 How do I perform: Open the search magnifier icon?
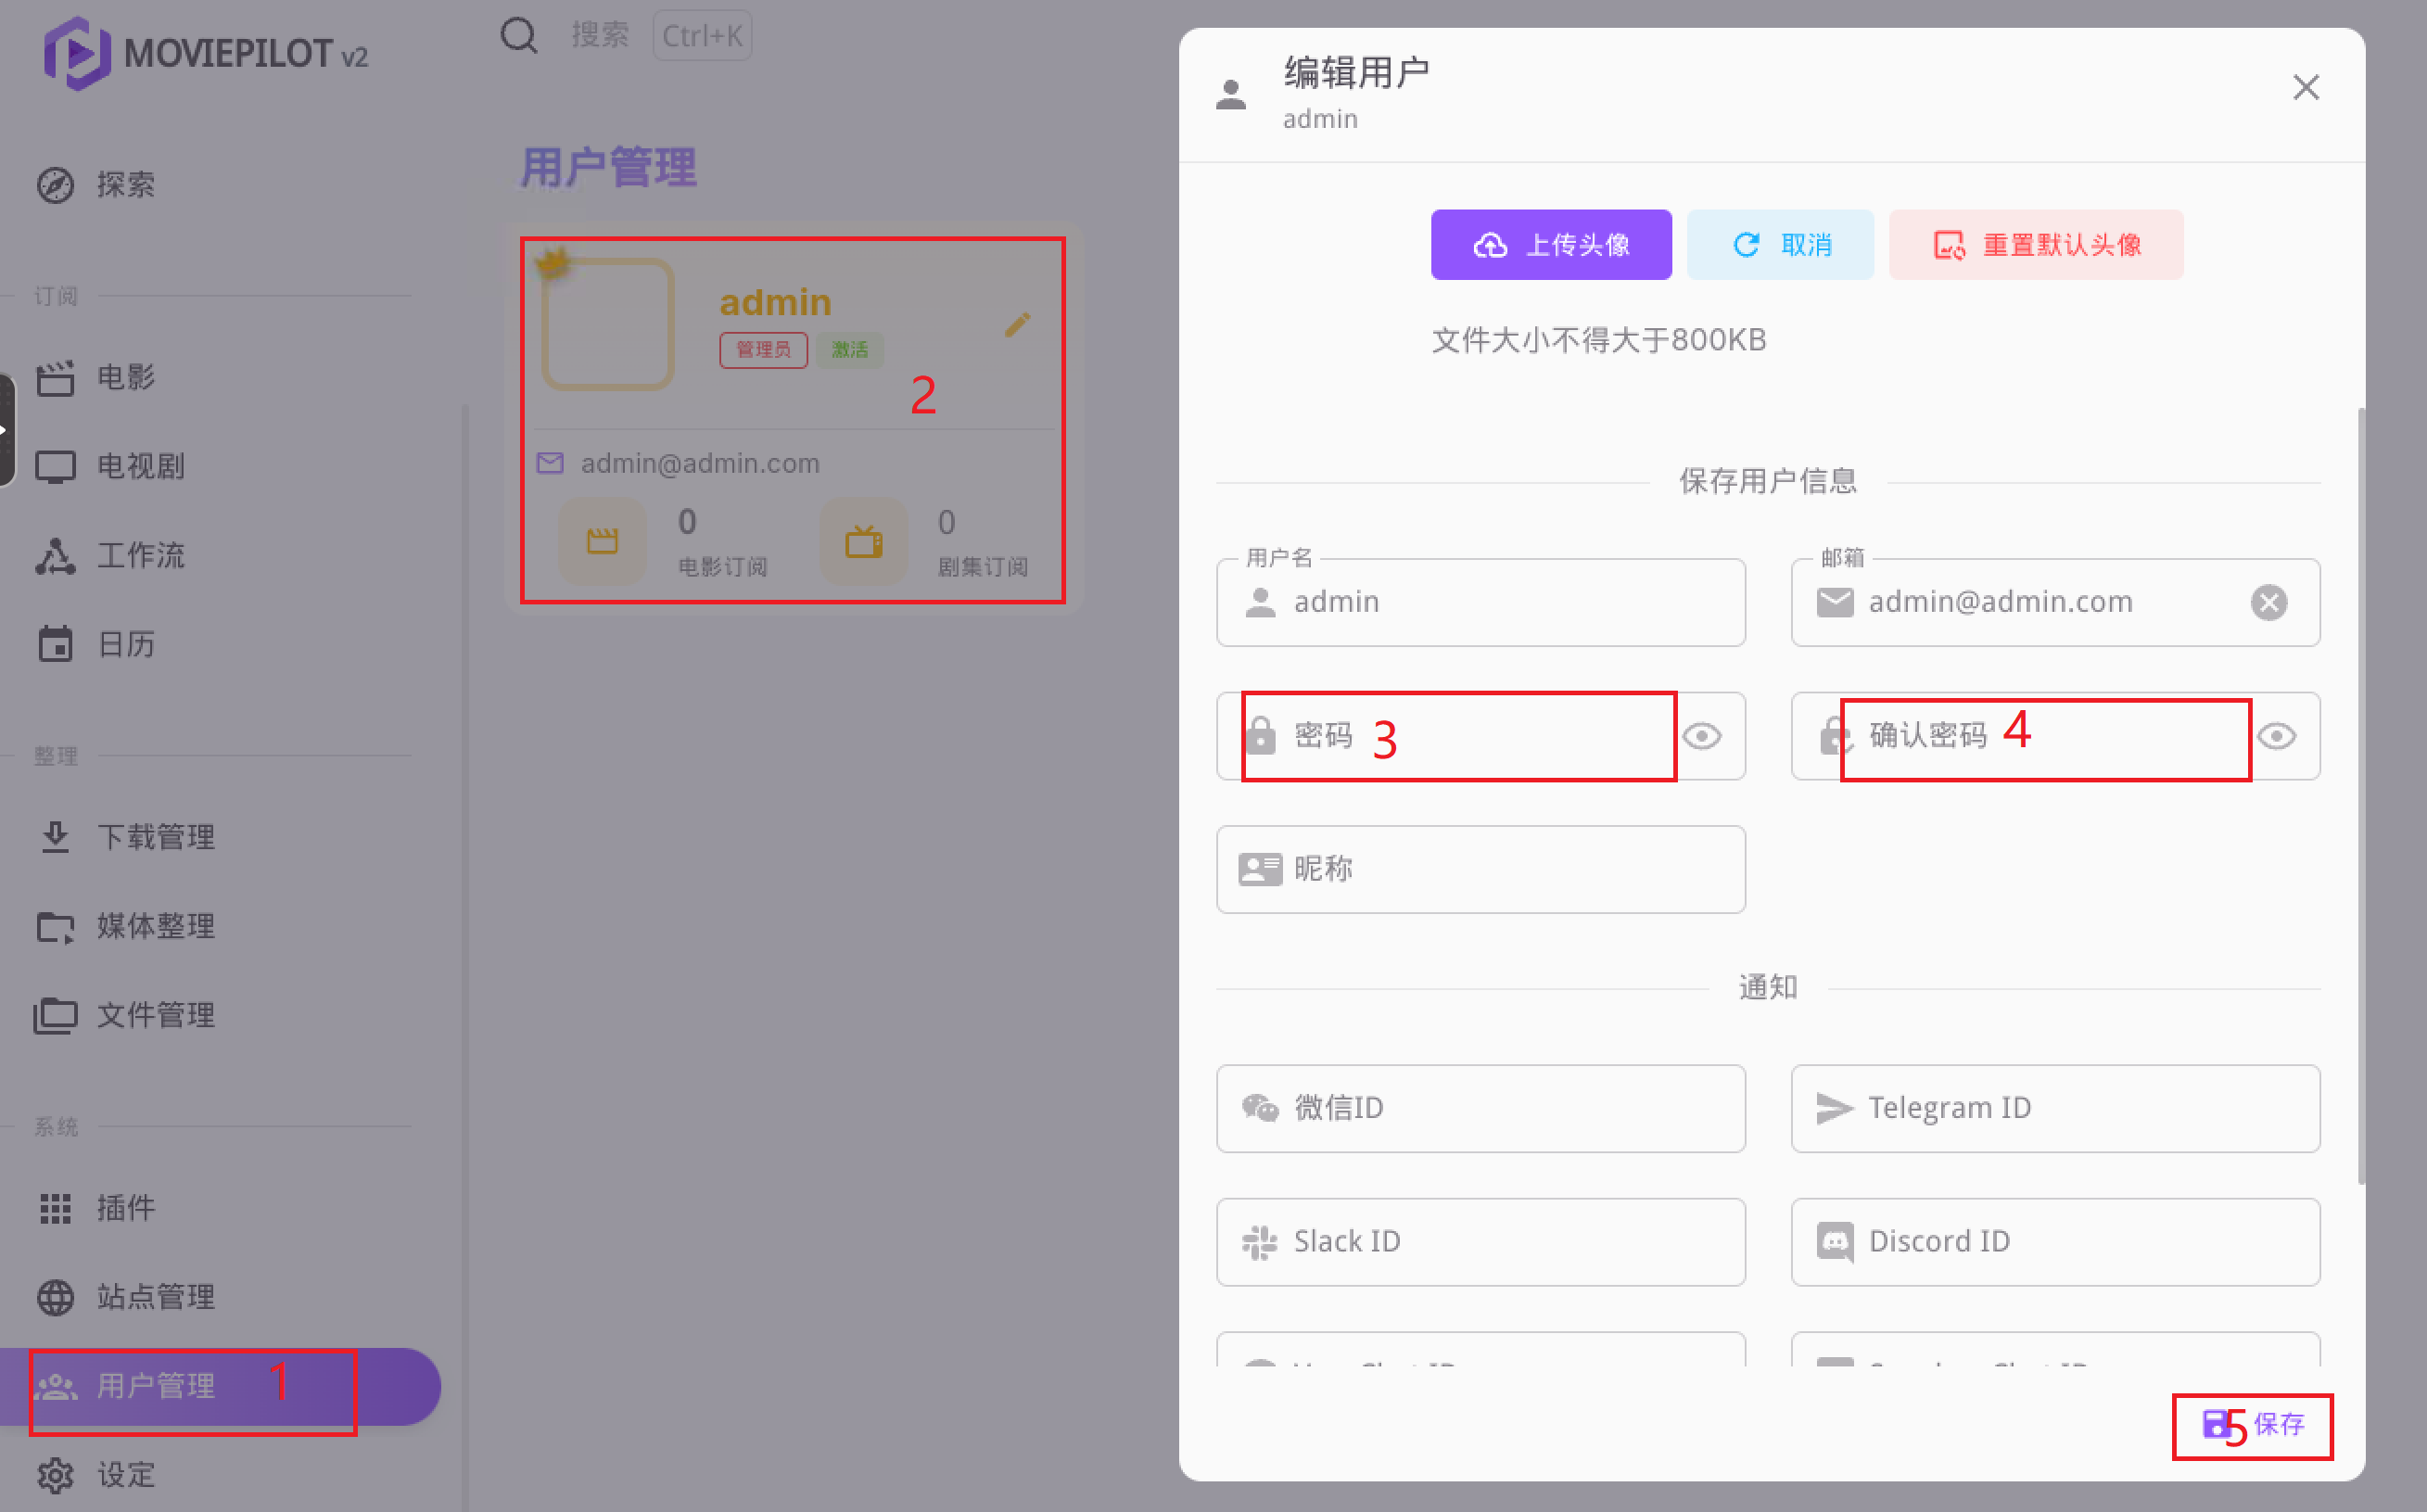point(519,35)
